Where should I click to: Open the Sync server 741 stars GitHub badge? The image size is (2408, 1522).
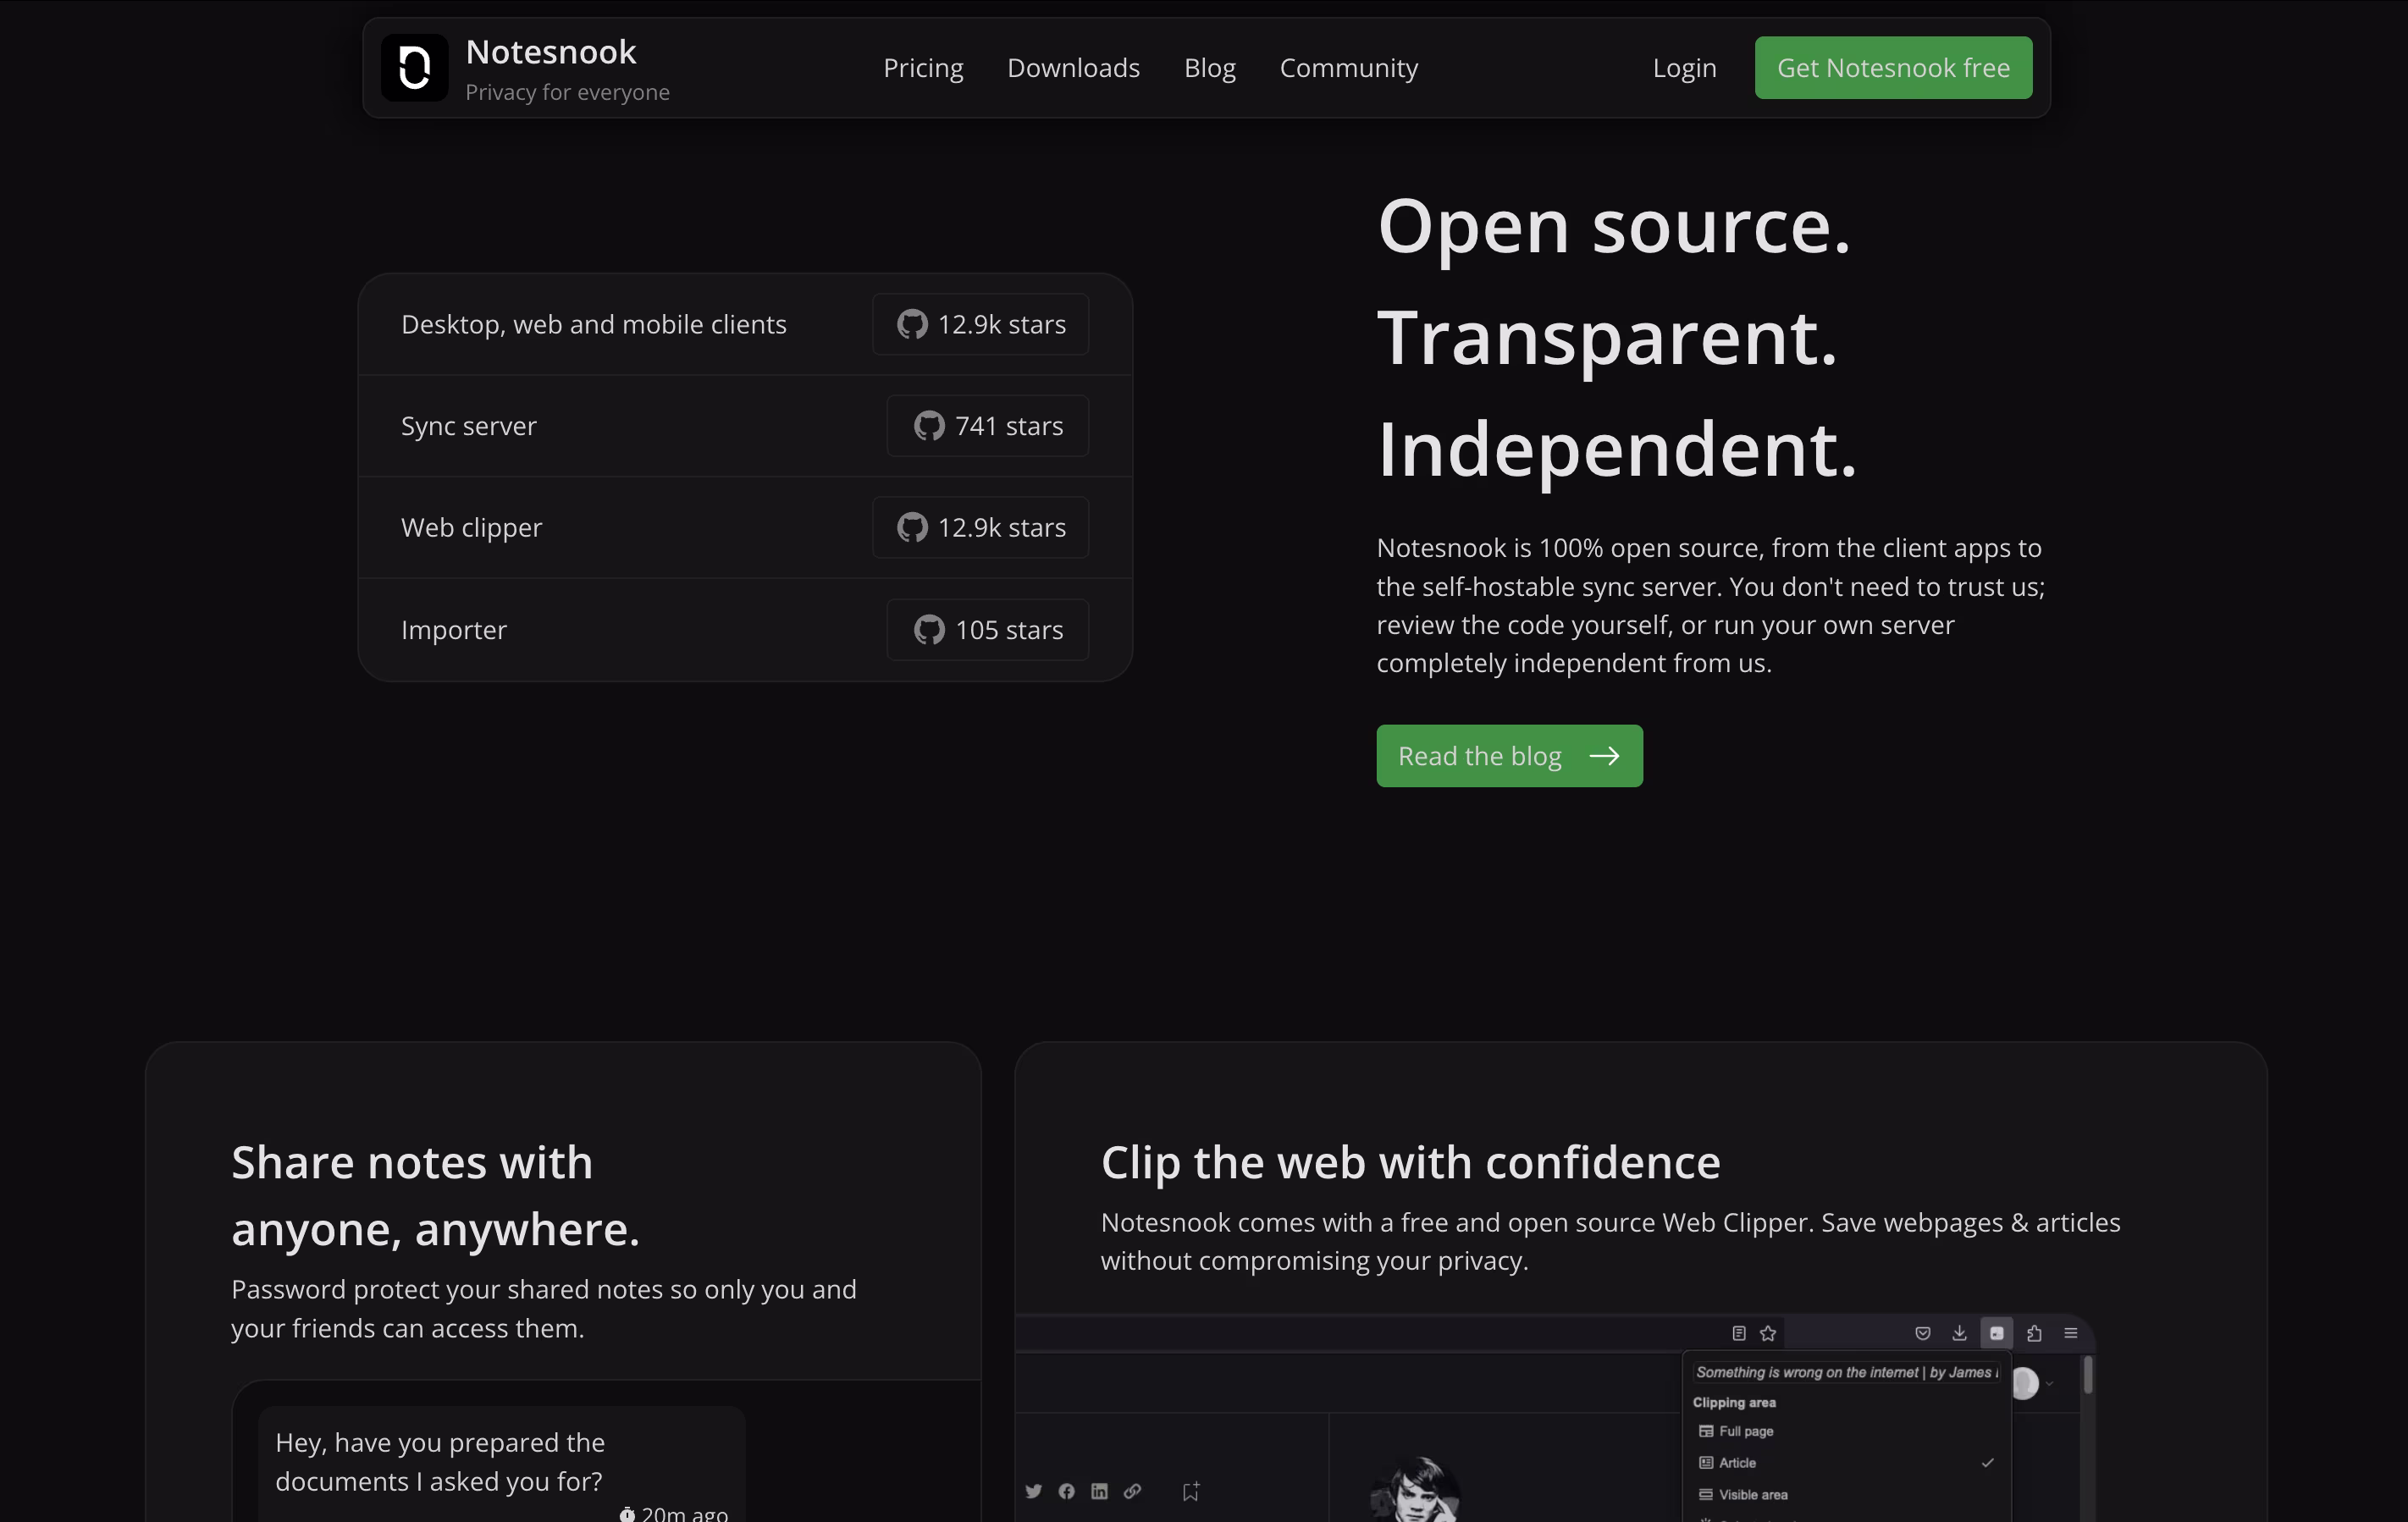pyautogui.click(x=987, y=426)
